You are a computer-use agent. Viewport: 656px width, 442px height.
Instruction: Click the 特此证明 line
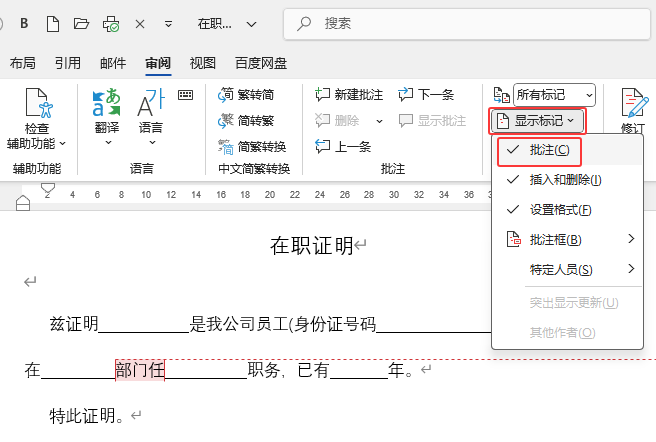pyautogui.click(x=86, y=416)
